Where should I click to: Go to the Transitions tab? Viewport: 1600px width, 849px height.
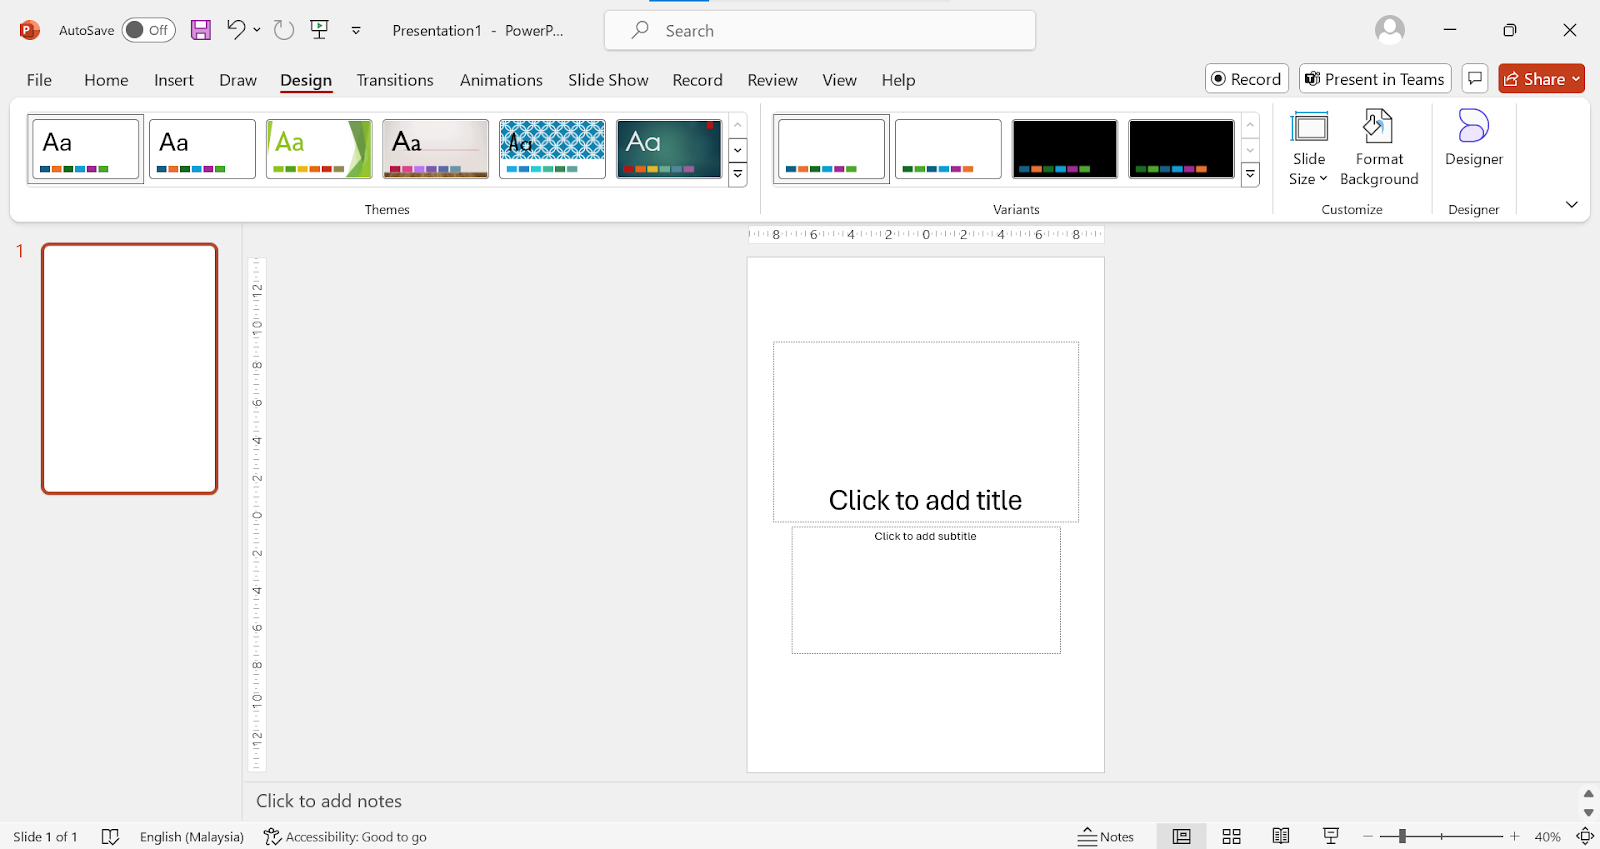click(x=395, y=80)
